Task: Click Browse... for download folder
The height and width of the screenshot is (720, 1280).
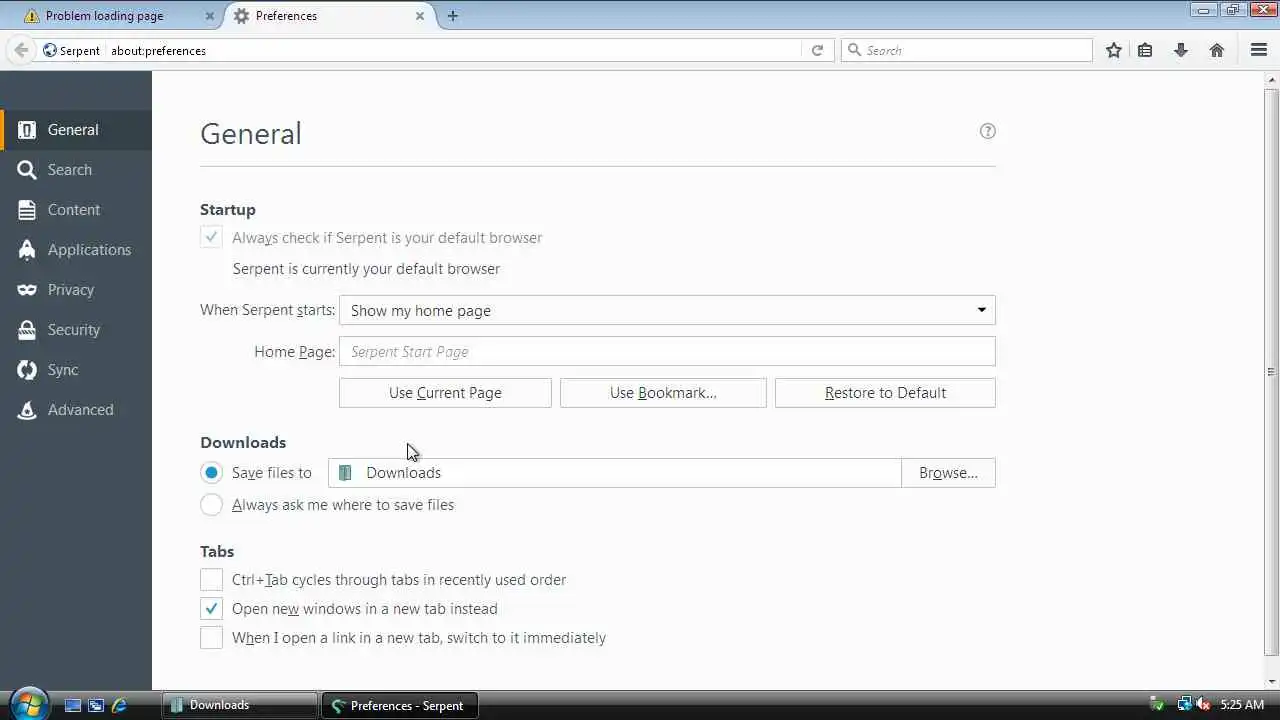Action: pyautogui.click(x=948, y=473)
